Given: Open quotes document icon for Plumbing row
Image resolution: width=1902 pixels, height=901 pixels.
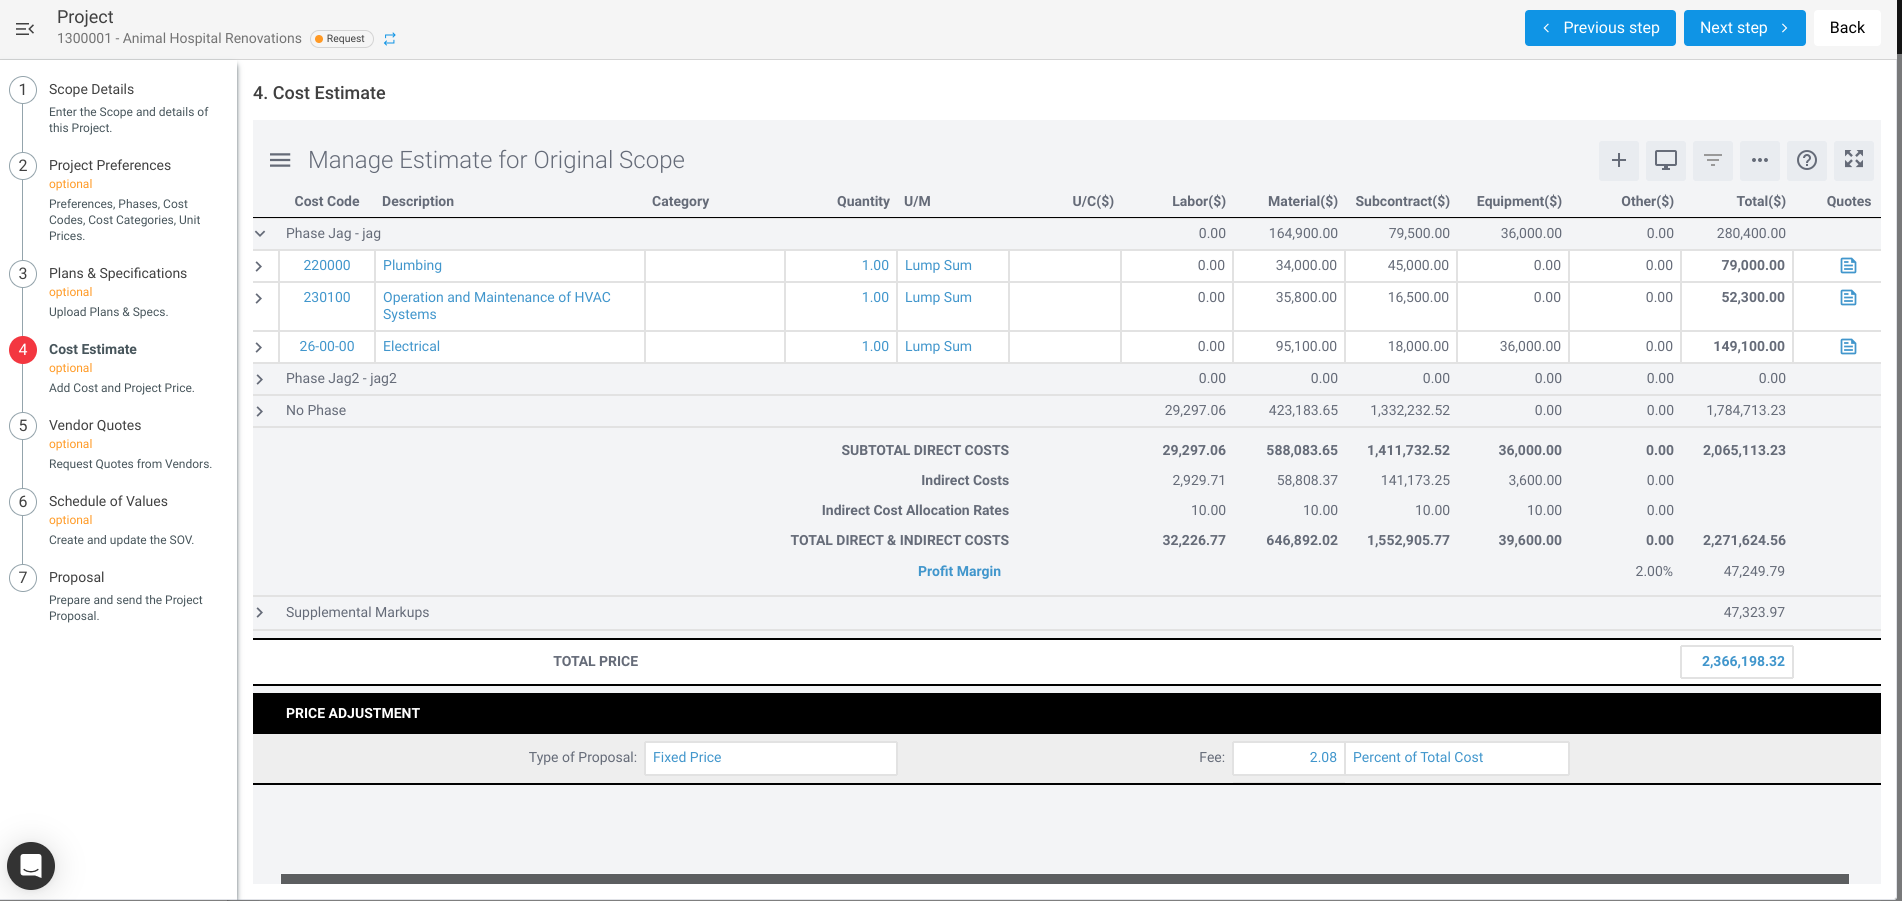Looking at the screenshot, I should (x=1848, y=265).
